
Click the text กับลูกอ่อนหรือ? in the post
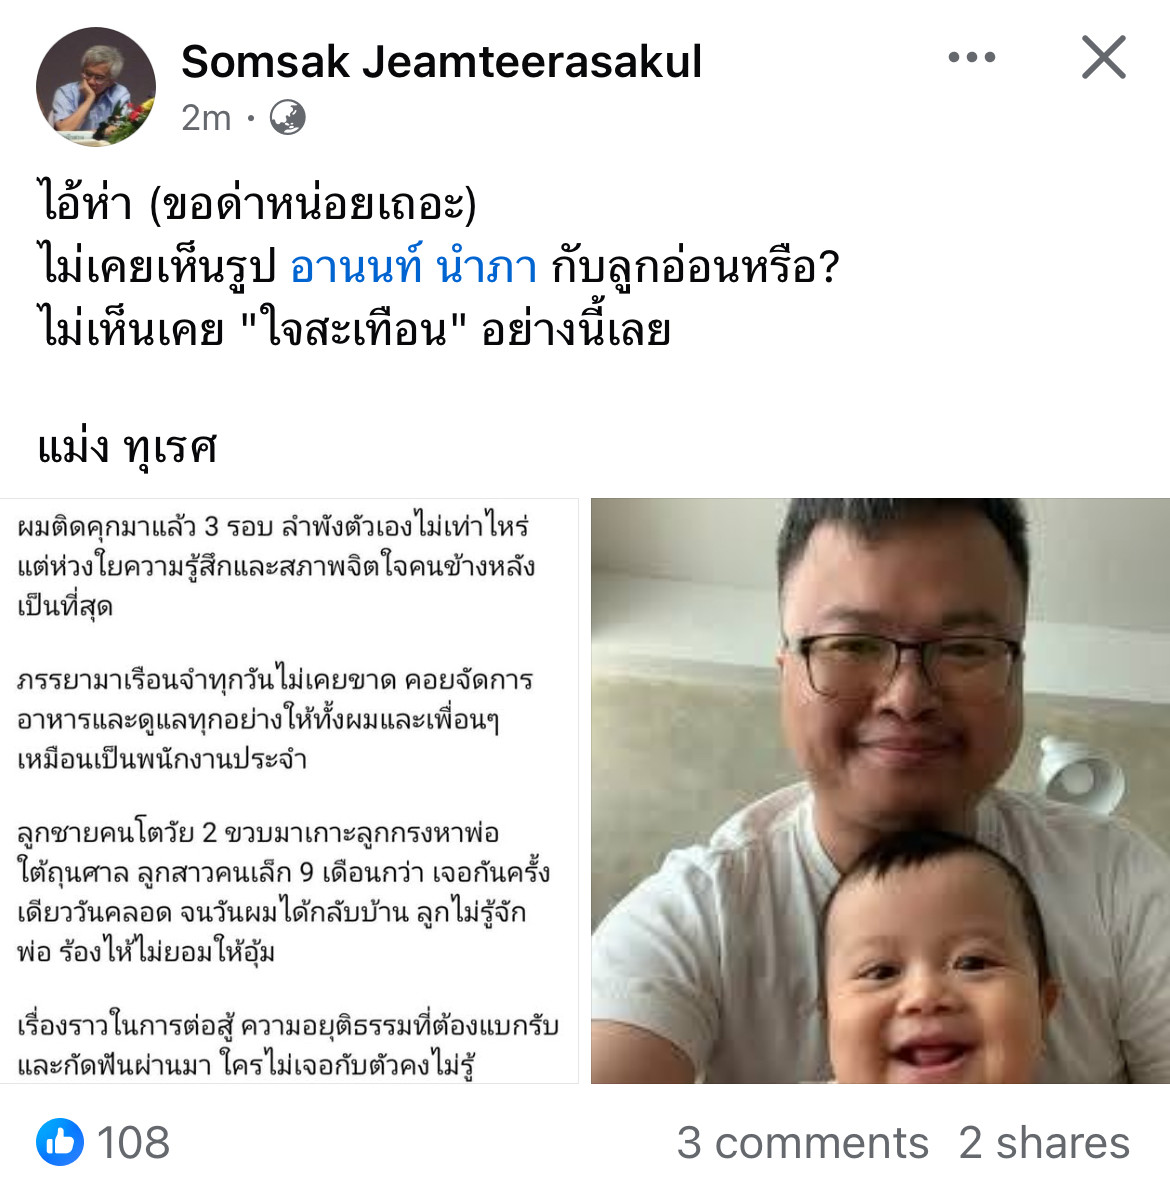pyautogui.click(x=695, y=268)
